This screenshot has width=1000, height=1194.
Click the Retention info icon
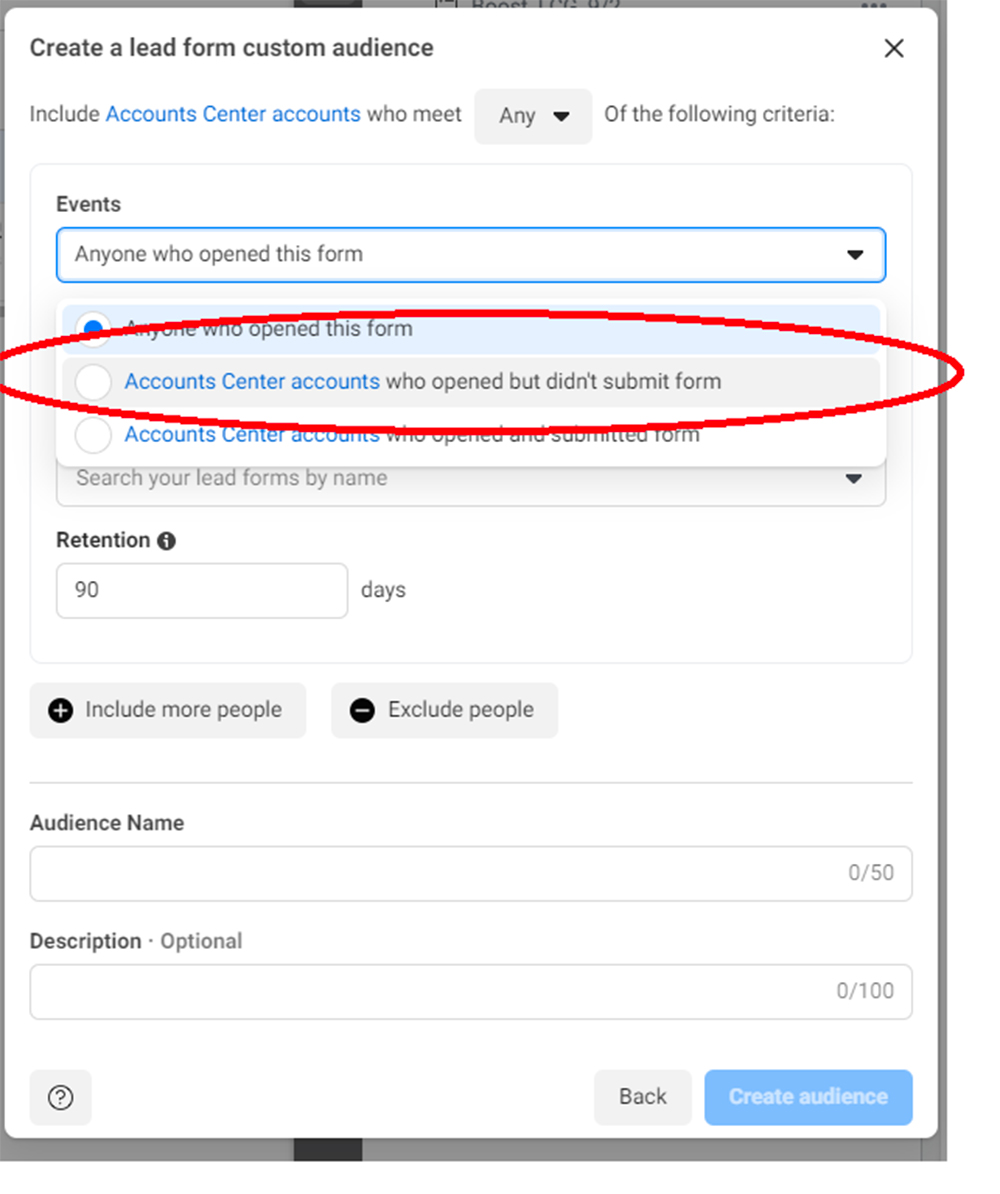click(166, 541)
